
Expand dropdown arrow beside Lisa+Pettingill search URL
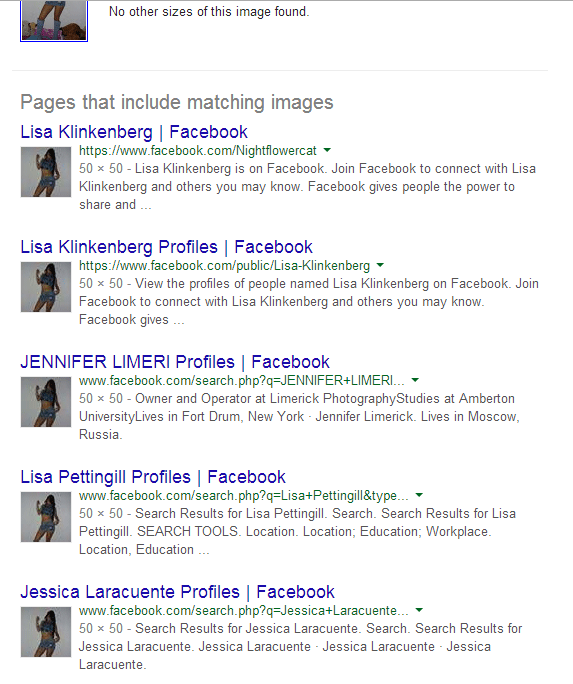419,495
